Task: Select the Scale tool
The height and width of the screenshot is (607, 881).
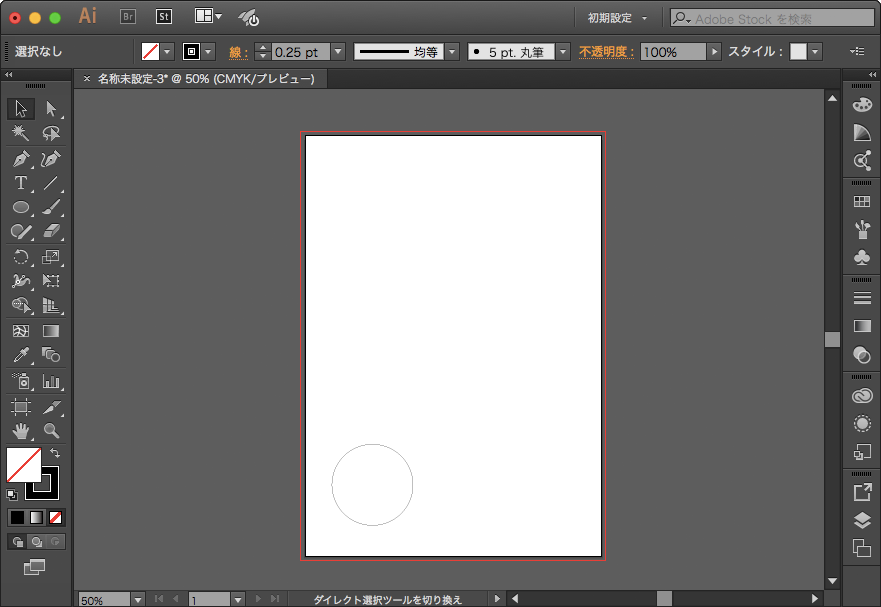Action: pyautogui.click(x=51, y=257)
